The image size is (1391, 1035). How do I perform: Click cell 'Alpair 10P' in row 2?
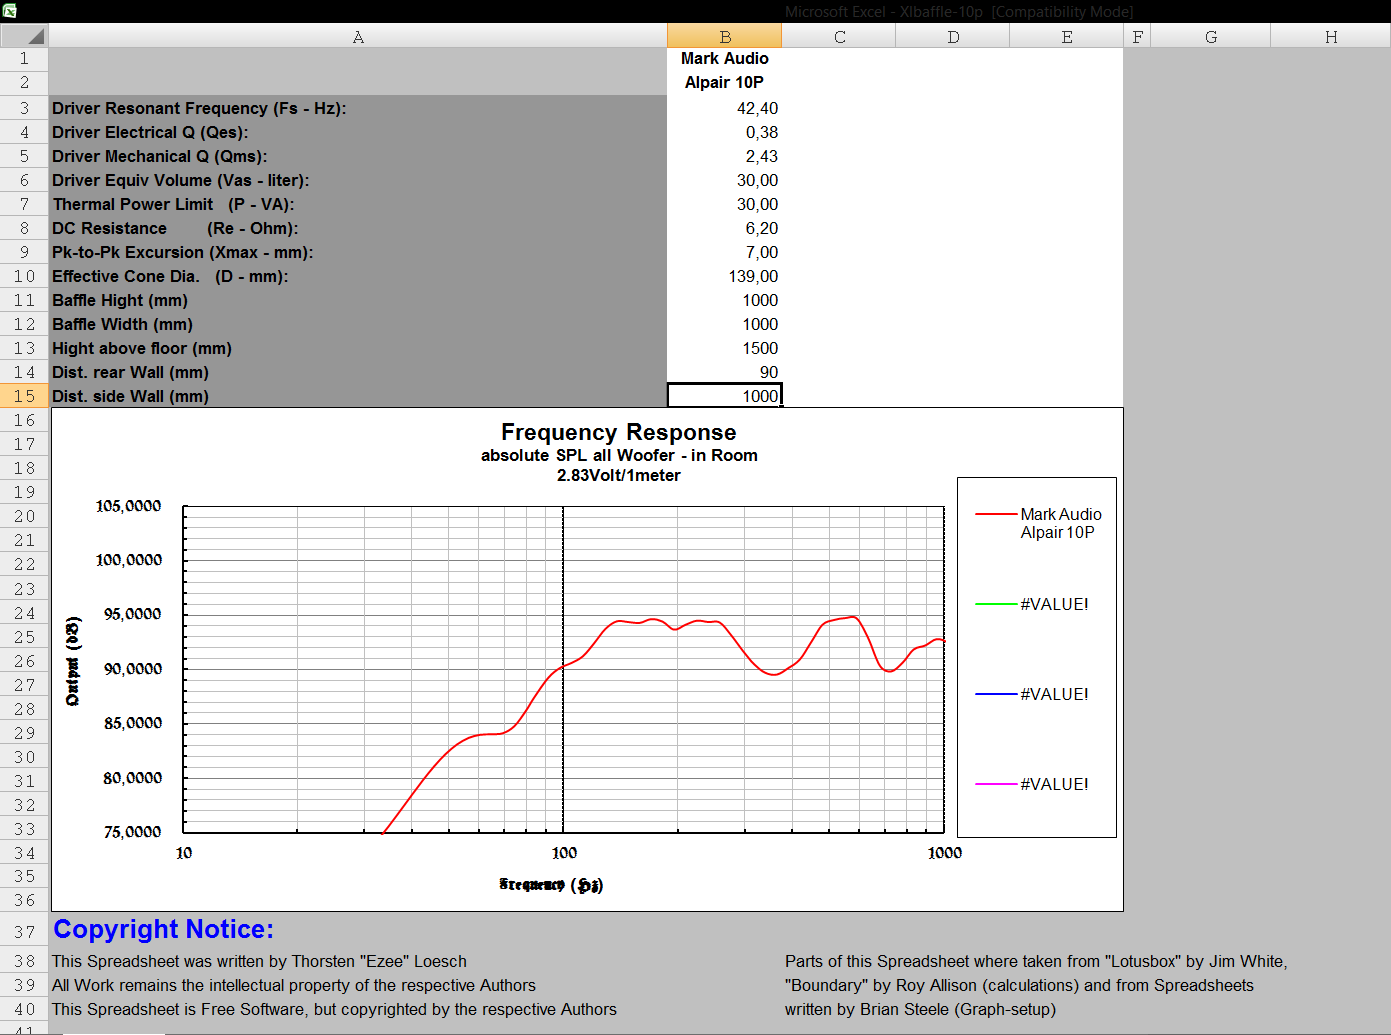click(x=724, y=83)
